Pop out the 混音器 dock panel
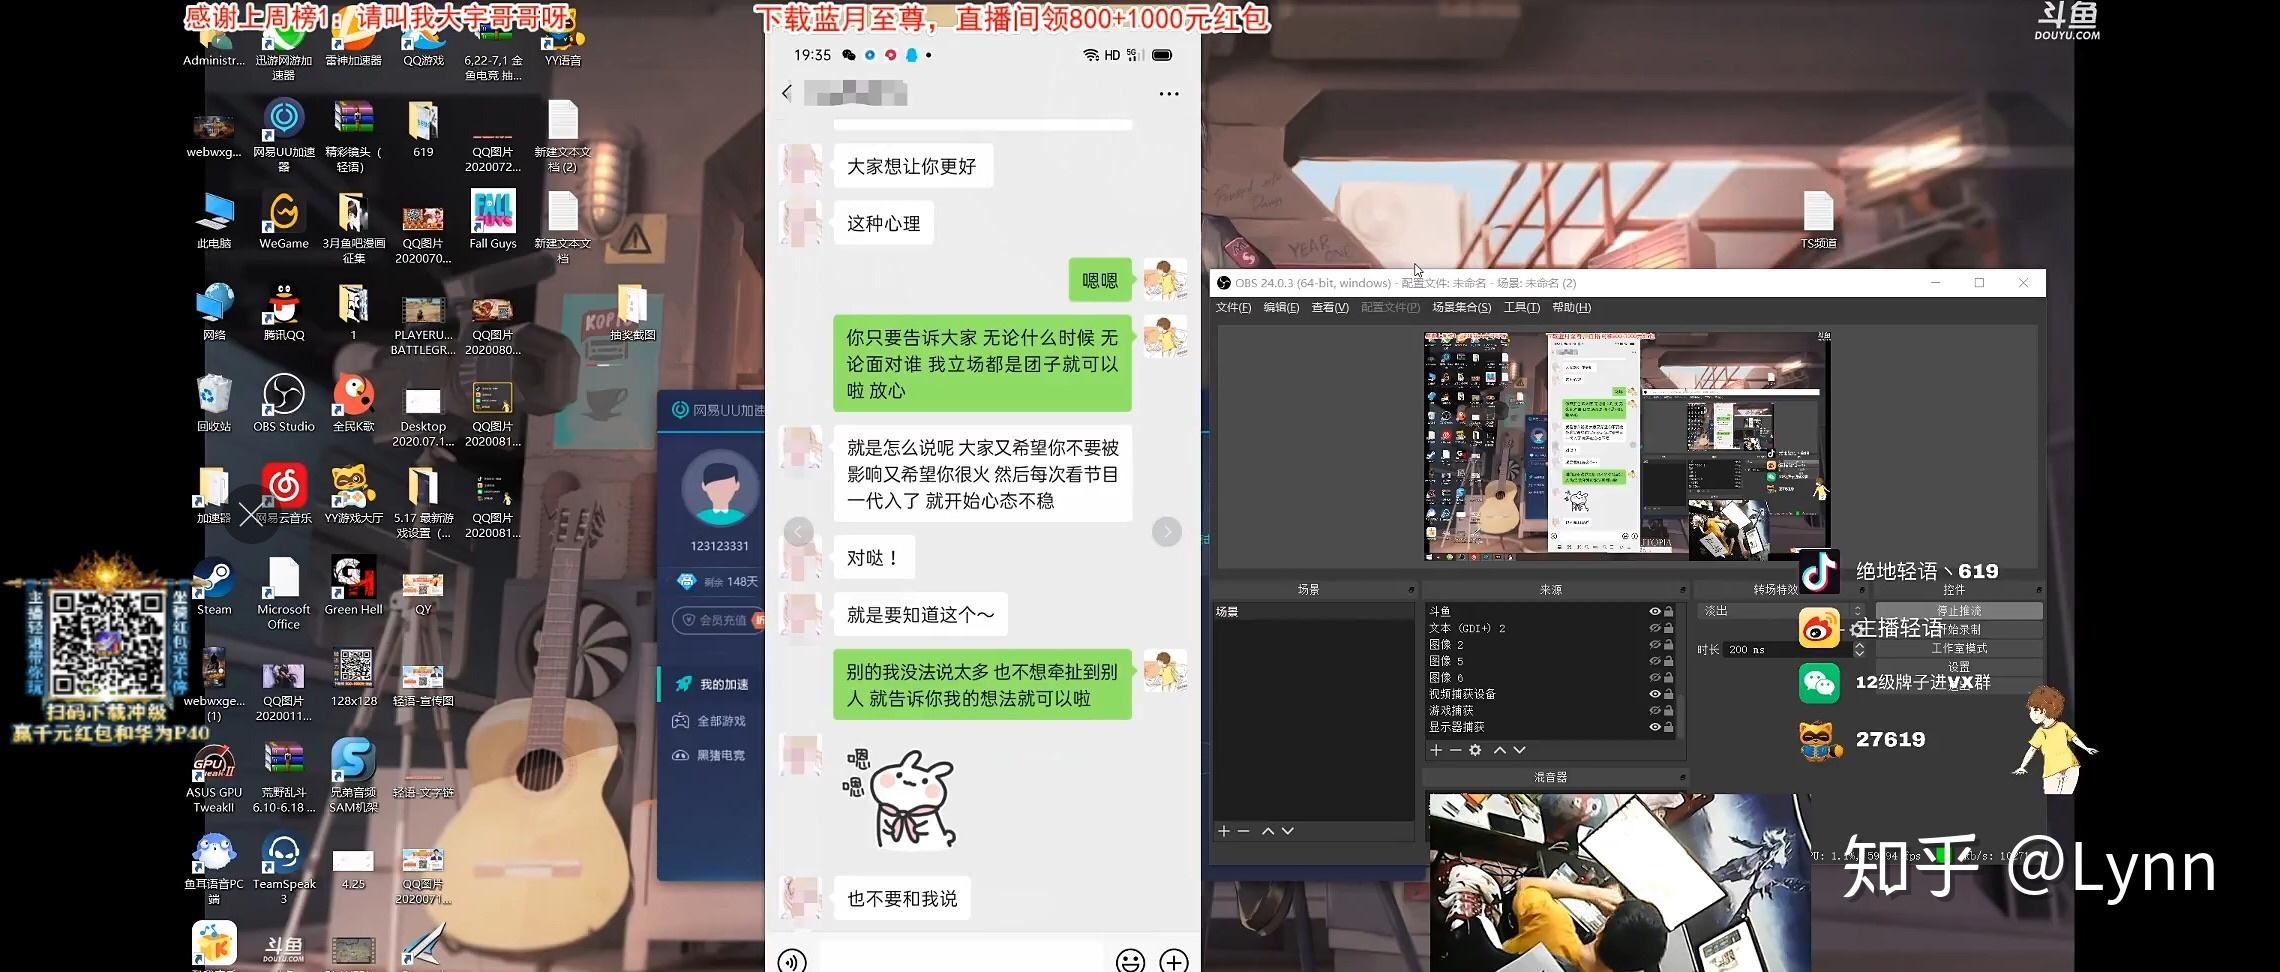Image resolution: width=2280 pixels, height=972 pixels. pyautogui.click(x=1683, y=777)
